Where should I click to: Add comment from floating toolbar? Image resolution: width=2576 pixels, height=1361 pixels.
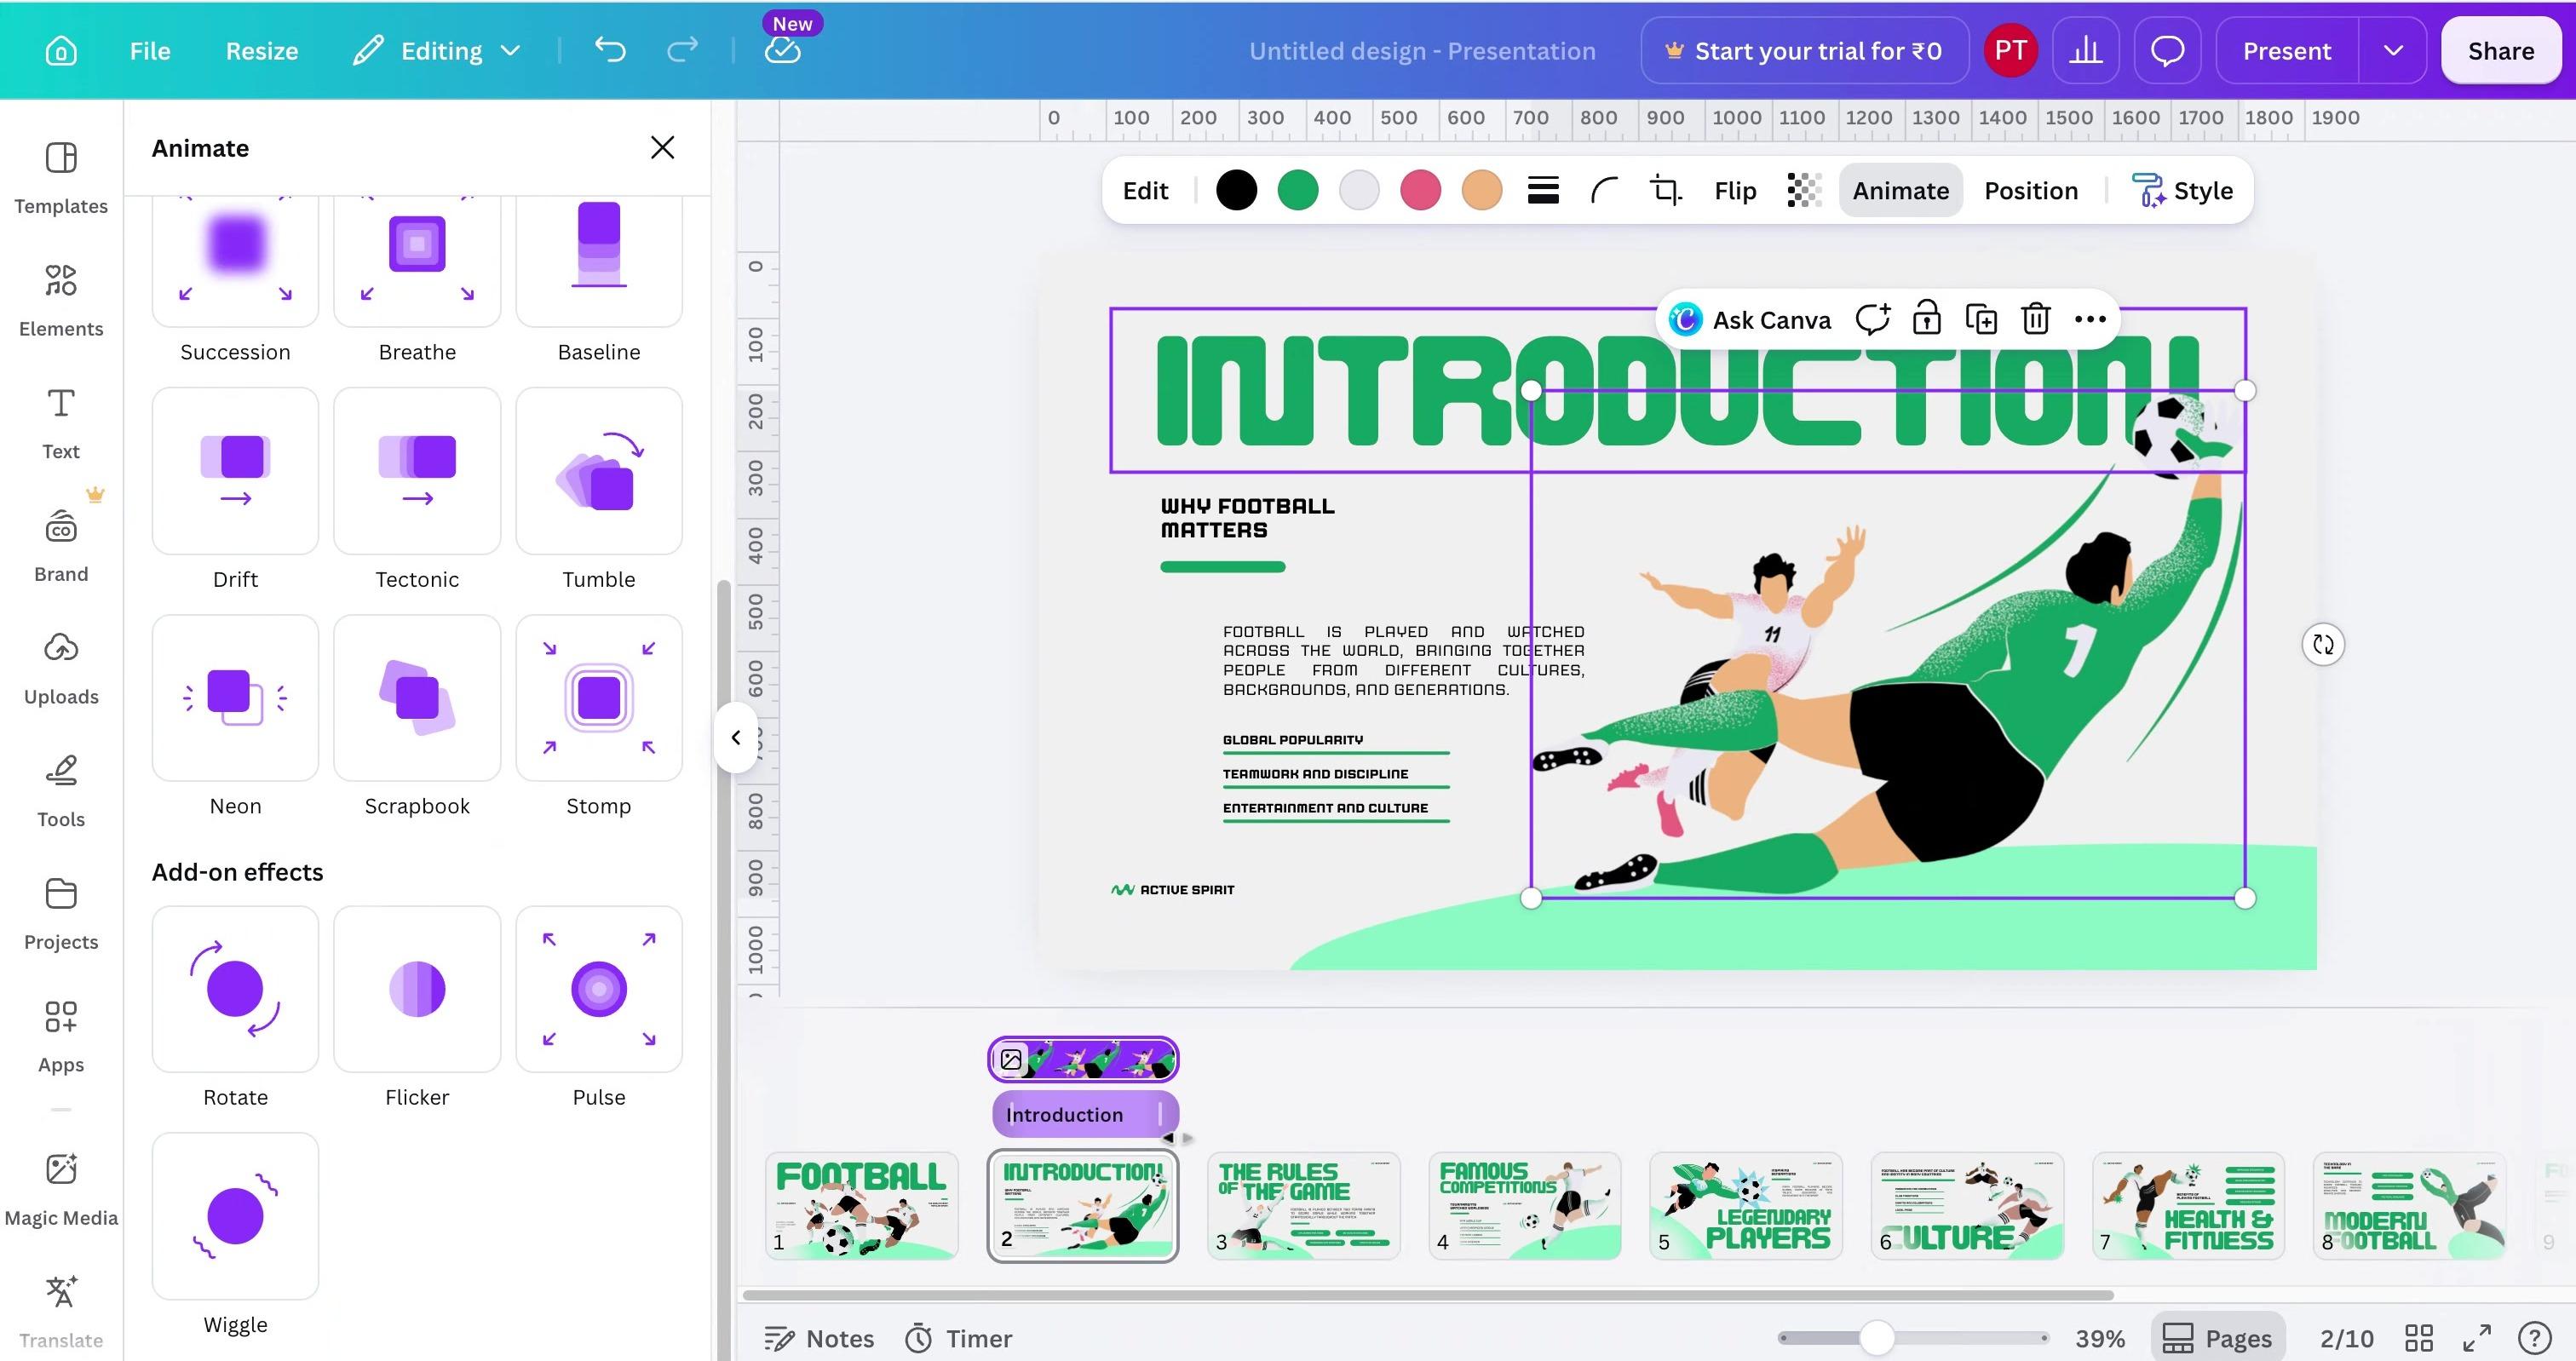click(x=1872, y=319)
